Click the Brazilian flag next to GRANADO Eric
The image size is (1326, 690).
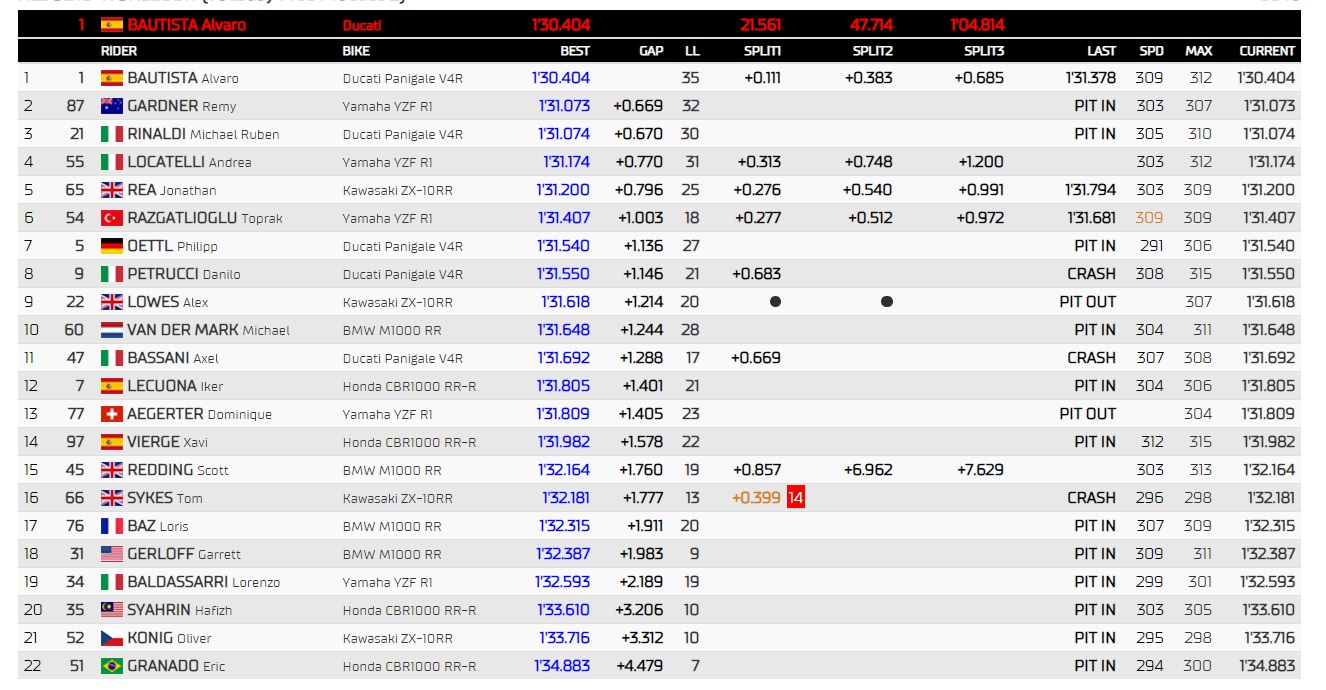pos(111,666)
